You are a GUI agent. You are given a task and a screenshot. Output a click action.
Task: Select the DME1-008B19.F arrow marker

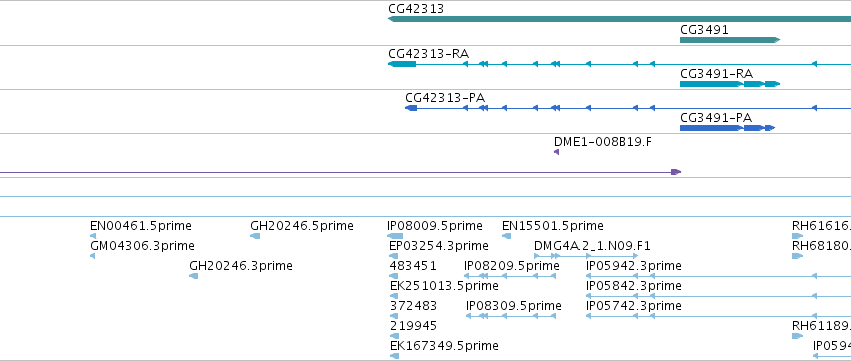pyautogui.click(x=556, y=152)
